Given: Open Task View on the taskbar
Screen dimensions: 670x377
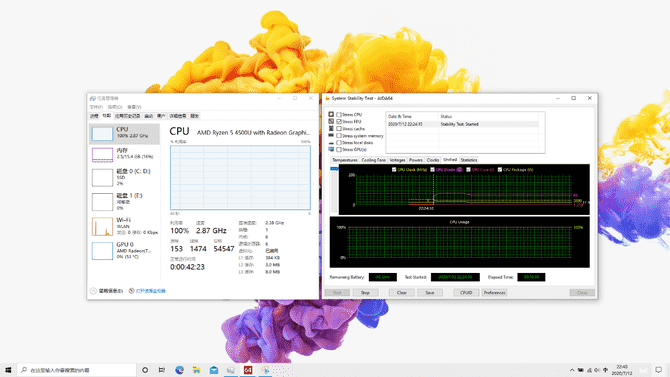Looking at the screenshot, I should 162,370.
